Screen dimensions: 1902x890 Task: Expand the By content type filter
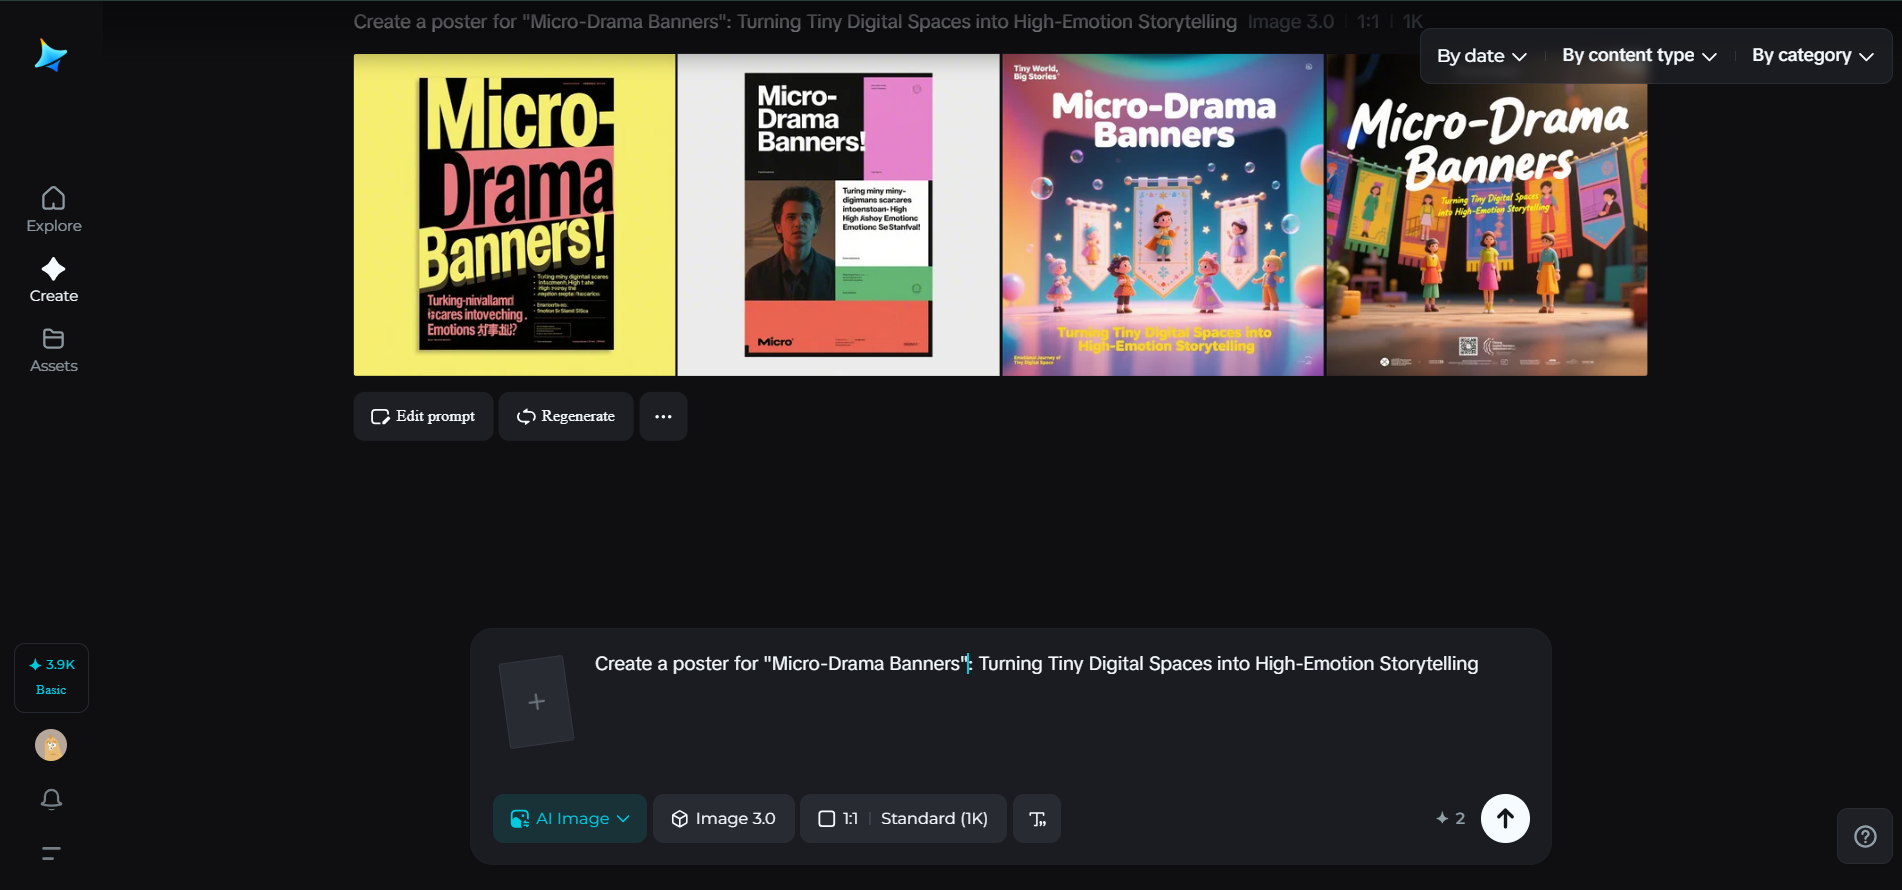(1639, 56)
